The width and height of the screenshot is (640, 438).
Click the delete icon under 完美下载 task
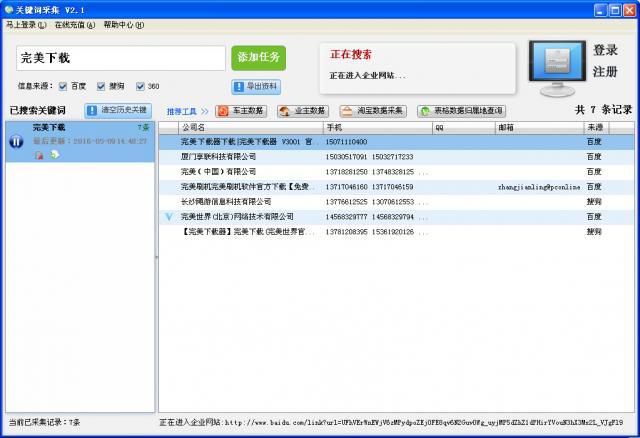point(39,155)
